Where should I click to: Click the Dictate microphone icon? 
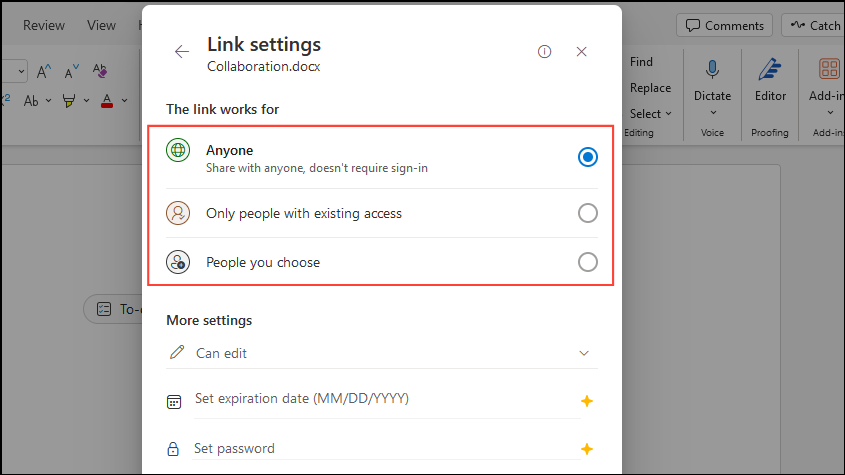click(712, 69)
